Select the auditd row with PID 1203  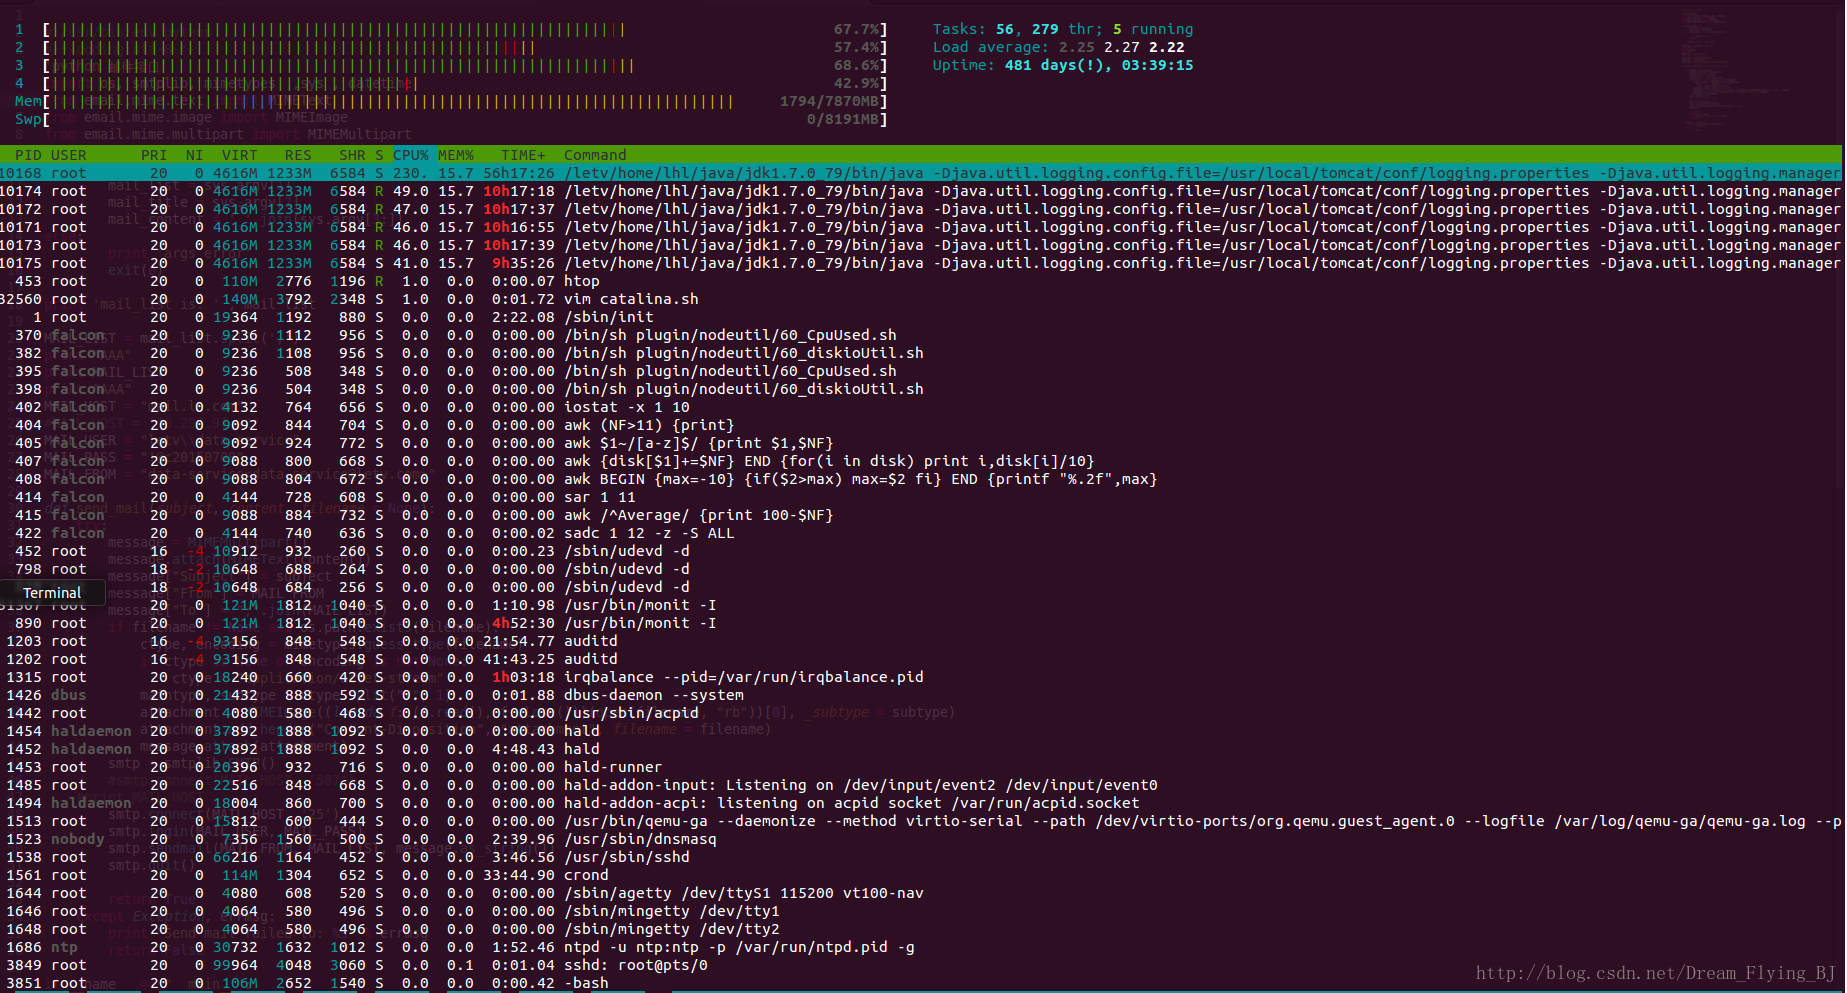point(921,641)
